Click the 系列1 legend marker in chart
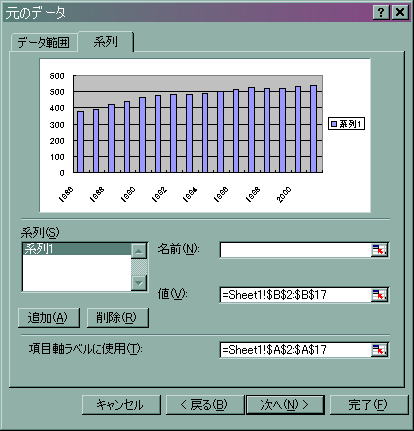 (x=334, y=124)
